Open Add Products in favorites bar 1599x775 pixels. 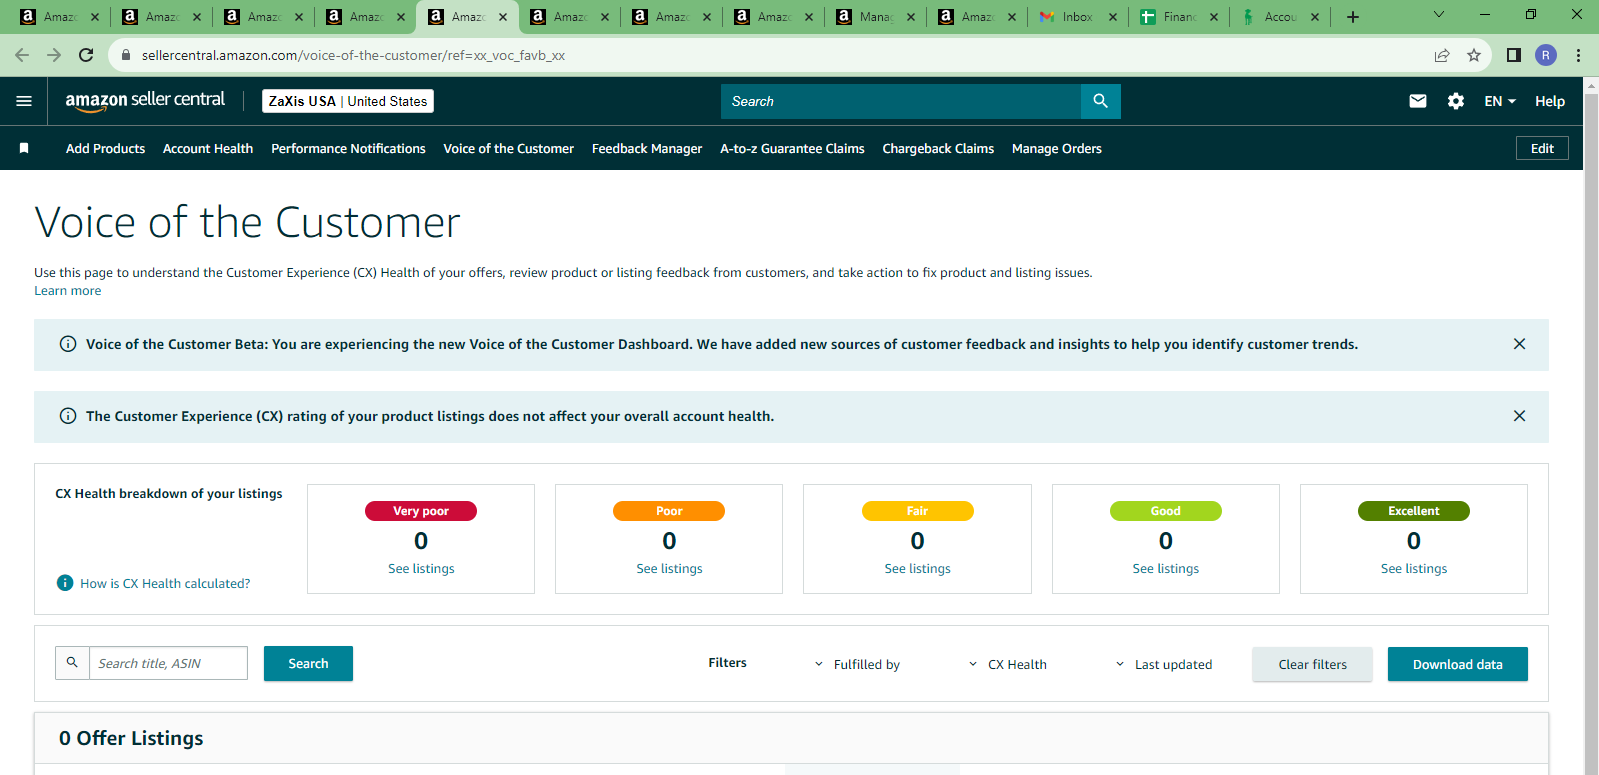pyautogui.click(x=105, y=148)
